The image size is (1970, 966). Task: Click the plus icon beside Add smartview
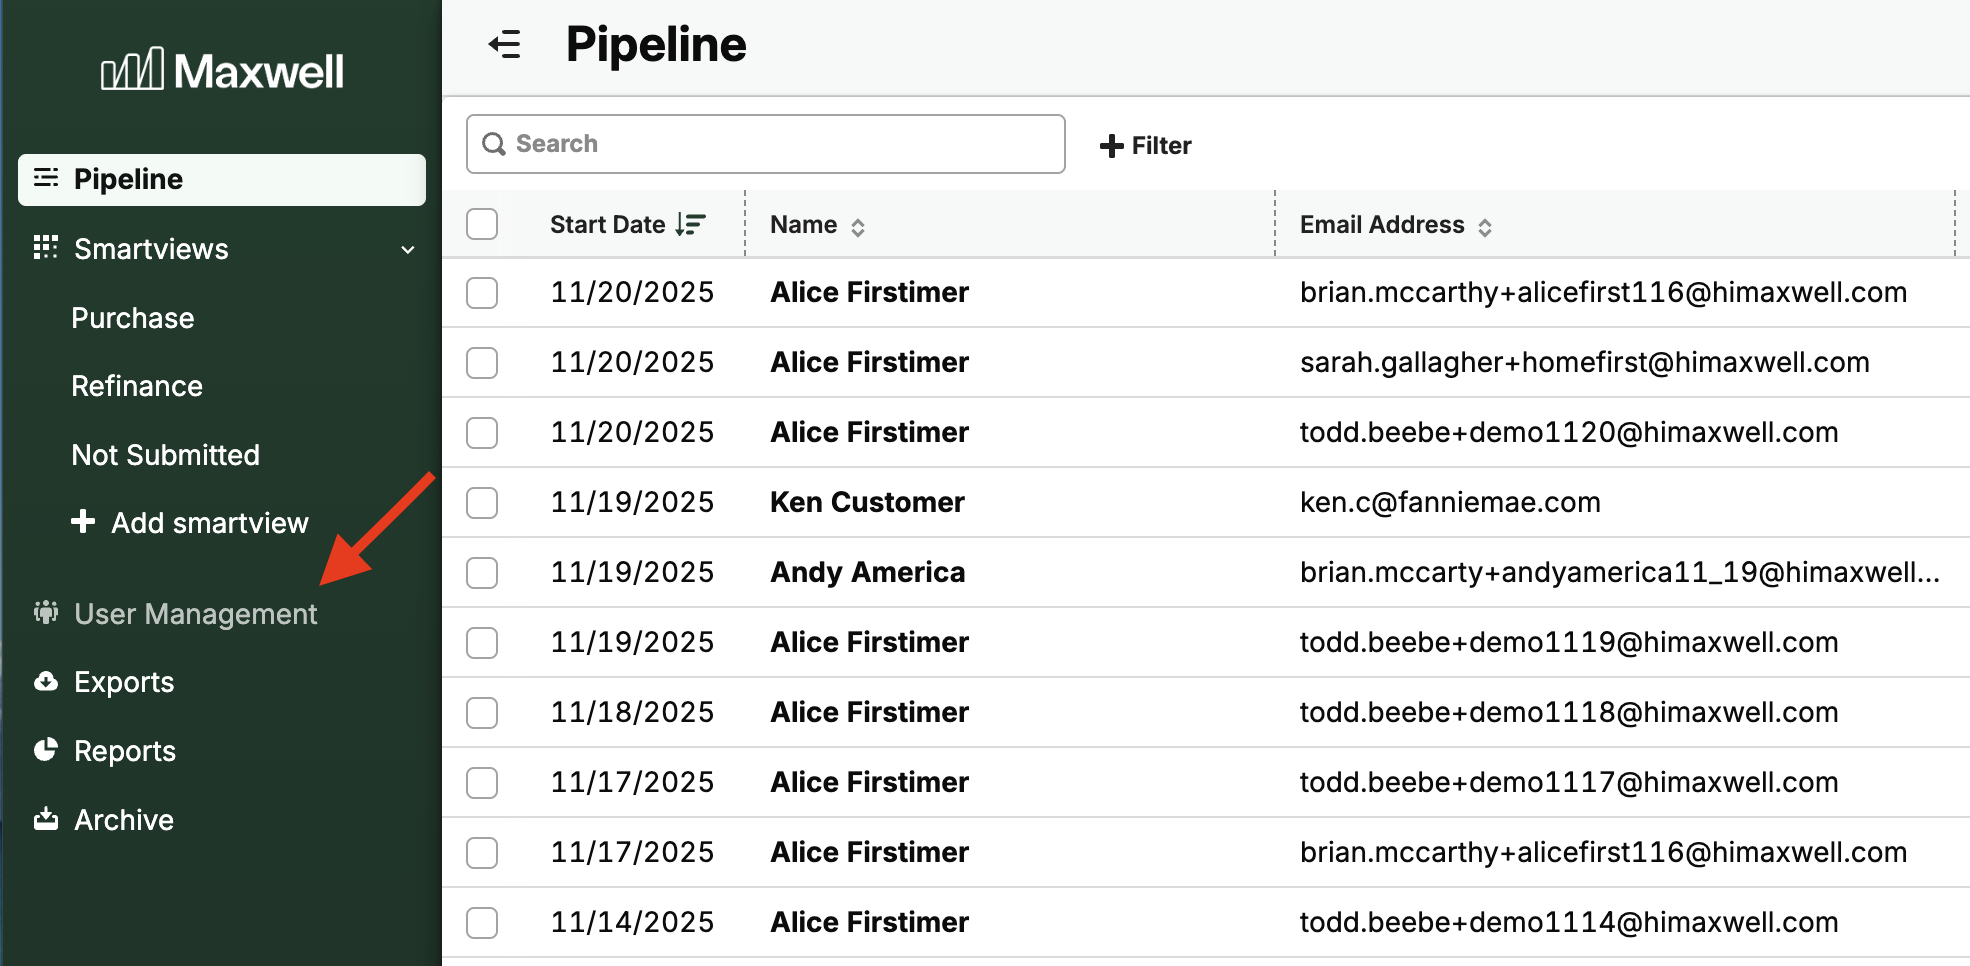tap(83, 521)
